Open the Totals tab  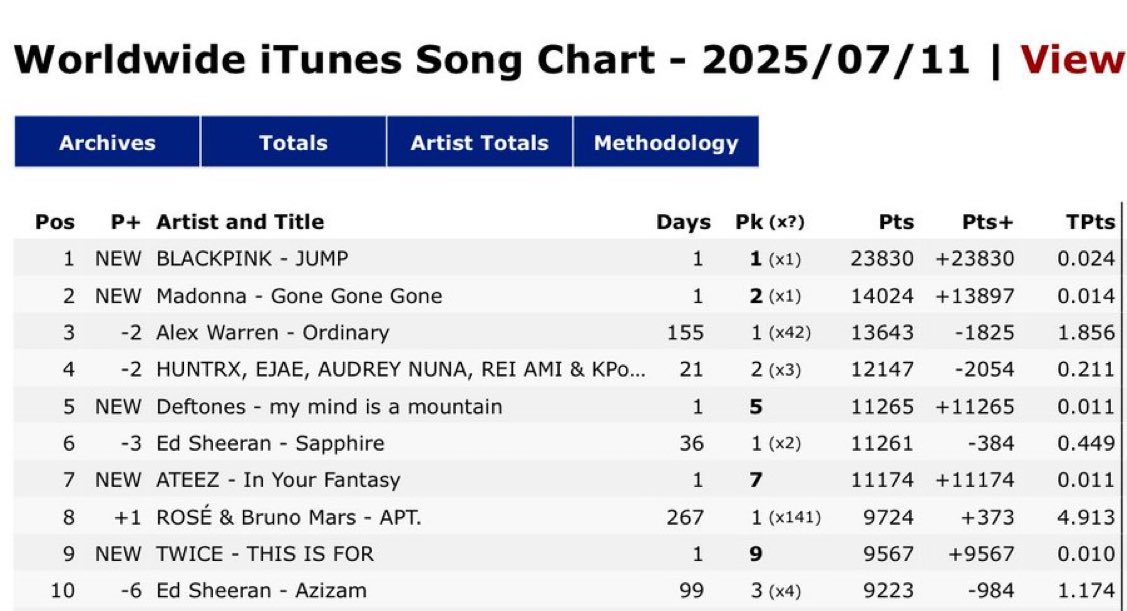(x=293, y=142)
